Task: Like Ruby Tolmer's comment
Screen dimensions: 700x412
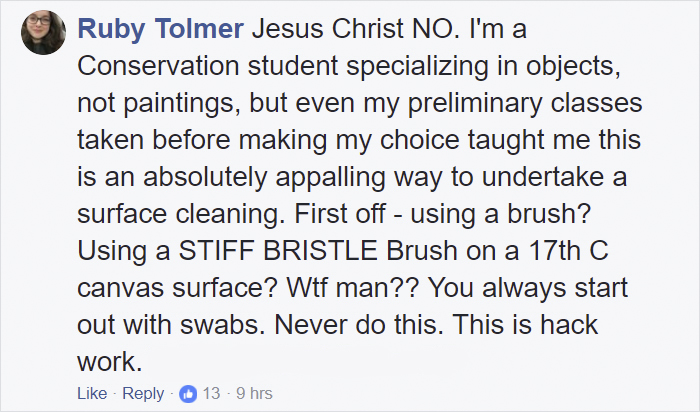Action: (91, 394)
